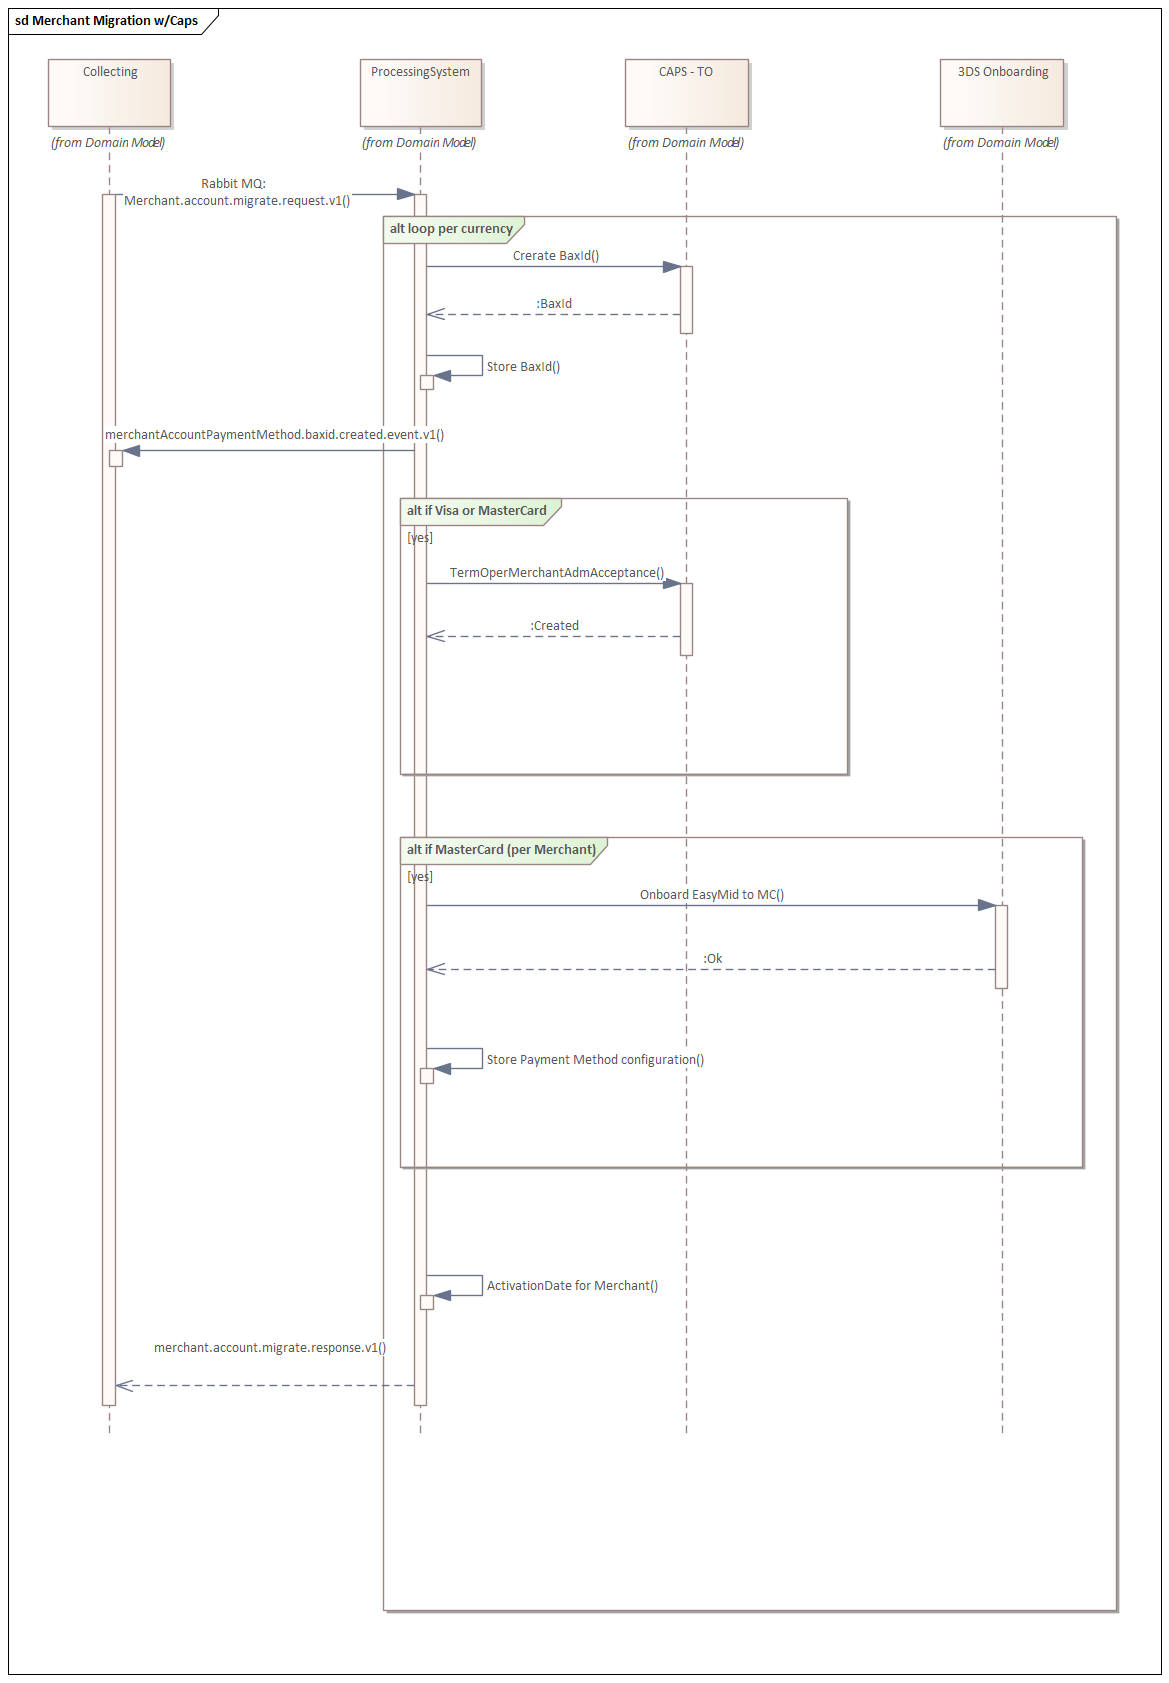Click '(from Domain Model)' under 3DS Onboarding

tap(1001, 143)
